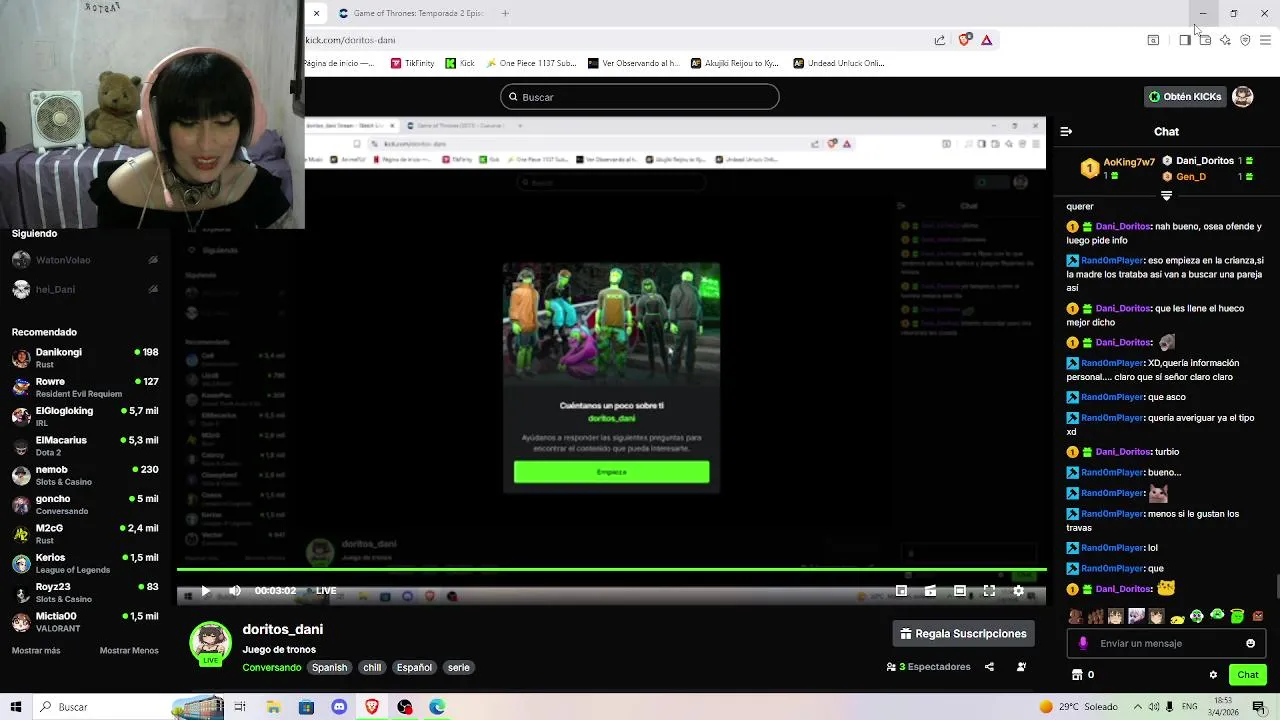Image resolution: width=1280 pixels, height=720 pixels.
Task: Open Akujiki Reijou bookmark
Action: tap(734, 63)
